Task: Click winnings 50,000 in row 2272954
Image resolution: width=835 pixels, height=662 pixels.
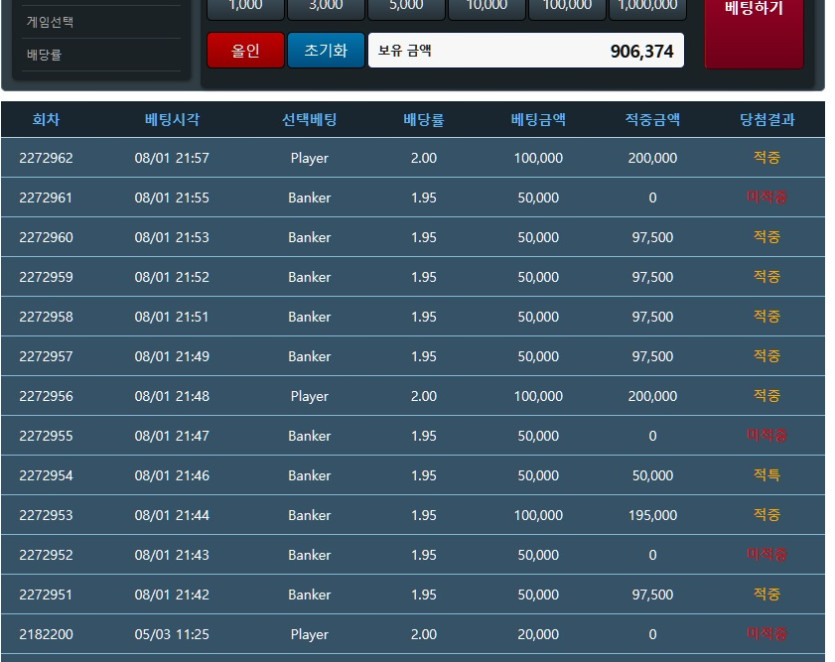Action: pyautogui.click(x=652, y=476)
